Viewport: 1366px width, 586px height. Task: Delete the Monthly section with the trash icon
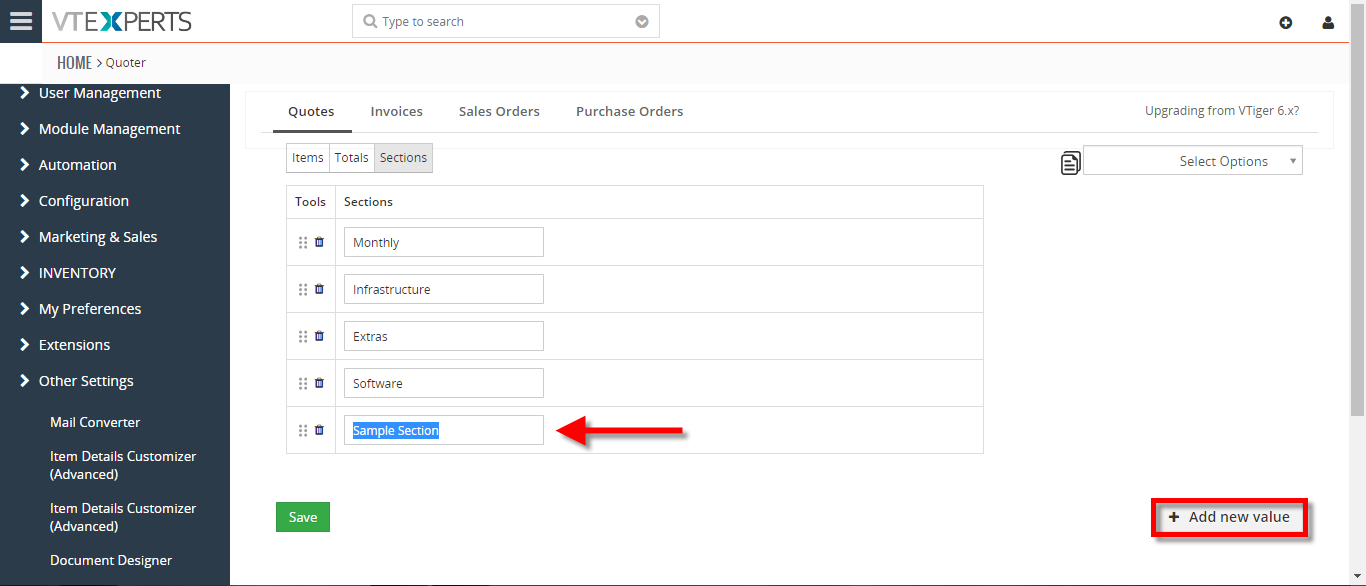point(320,242)
